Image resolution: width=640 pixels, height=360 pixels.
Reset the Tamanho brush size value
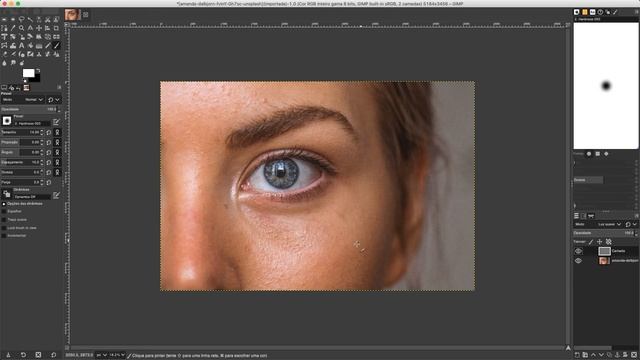coord(49,133)
